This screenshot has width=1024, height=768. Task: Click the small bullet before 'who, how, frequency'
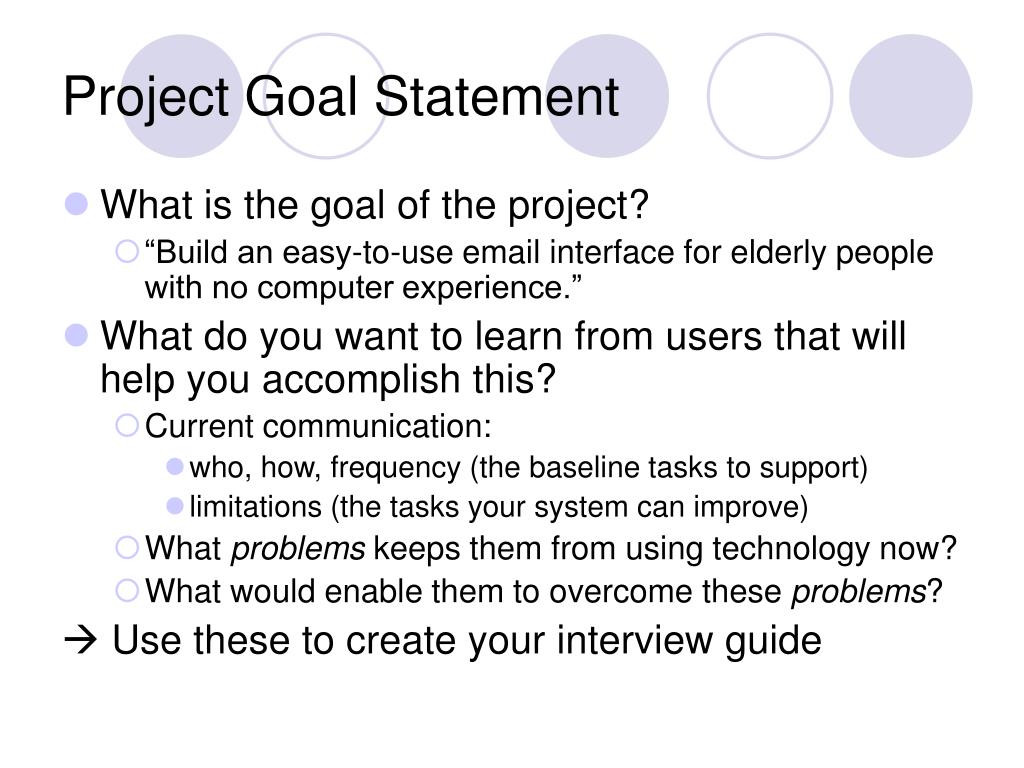174,466
